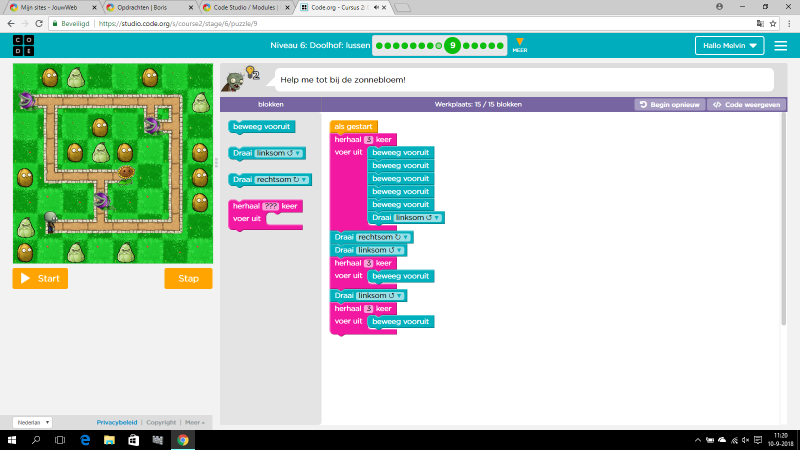
Task: Show hidden system tray icons with the chevron
Action: pyautogui.click(x=697, y=440)
